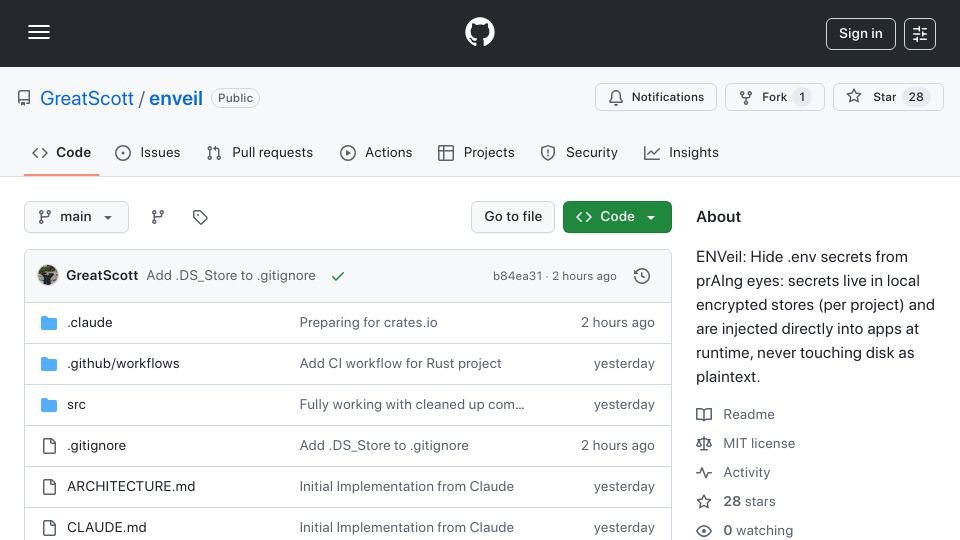The width and height of the screenshot is (960, 540).
Task: Open the .claude folder
Action: 90,323
